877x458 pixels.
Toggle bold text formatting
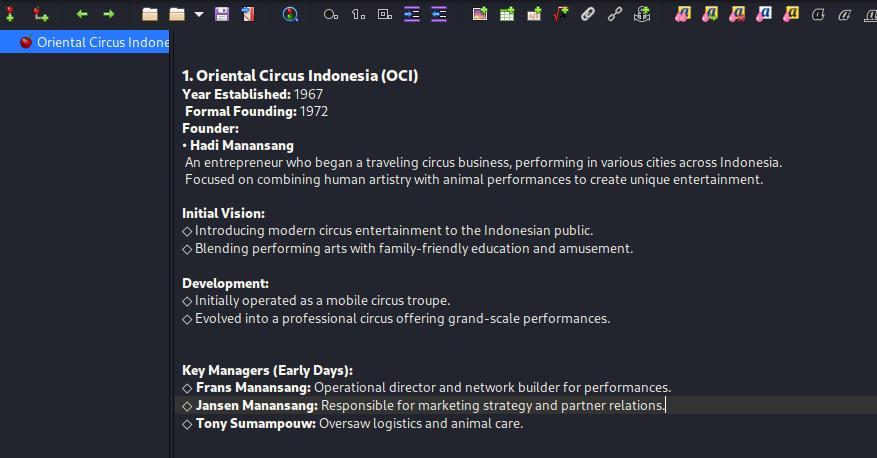(x=818, y=14)
